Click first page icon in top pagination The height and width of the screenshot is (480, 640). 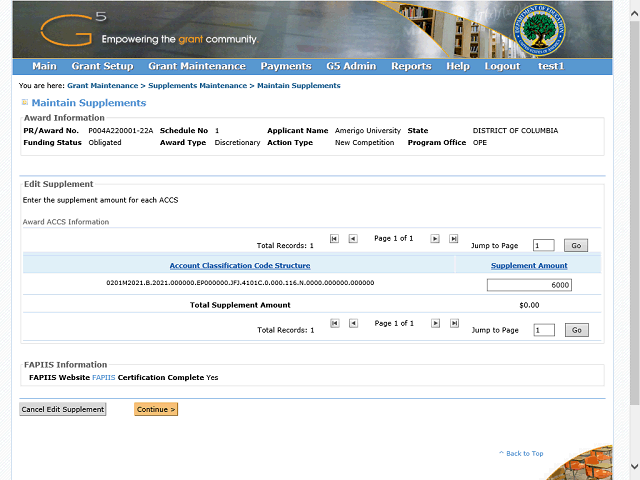pyautogui.click(x=334, y=239)
